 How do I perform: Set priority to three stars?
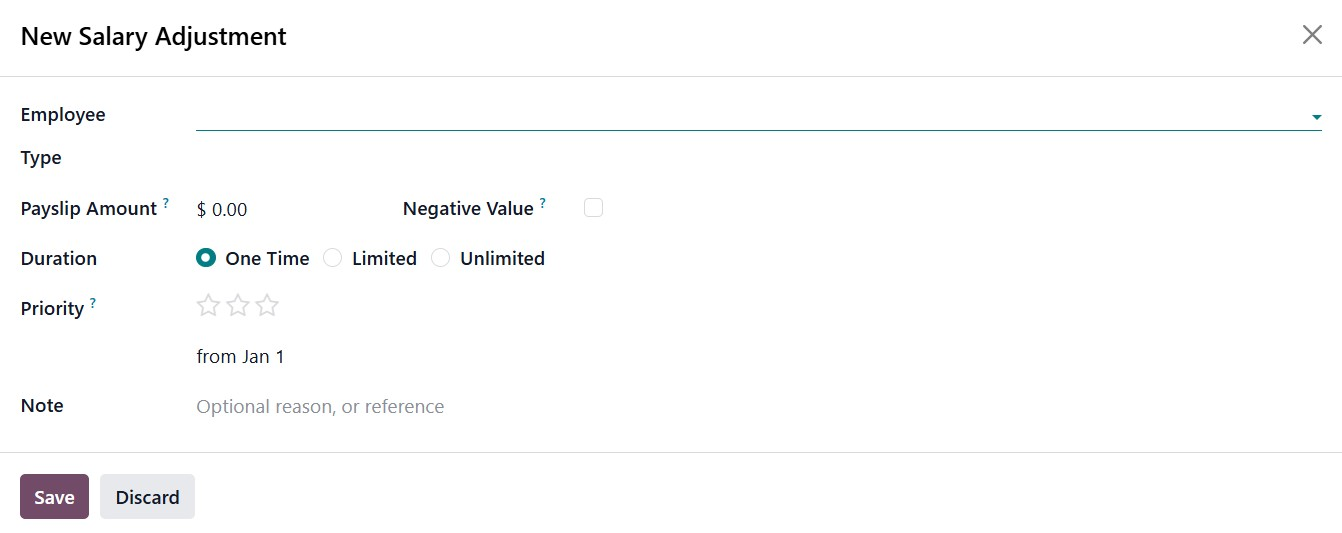pos(267,306)
